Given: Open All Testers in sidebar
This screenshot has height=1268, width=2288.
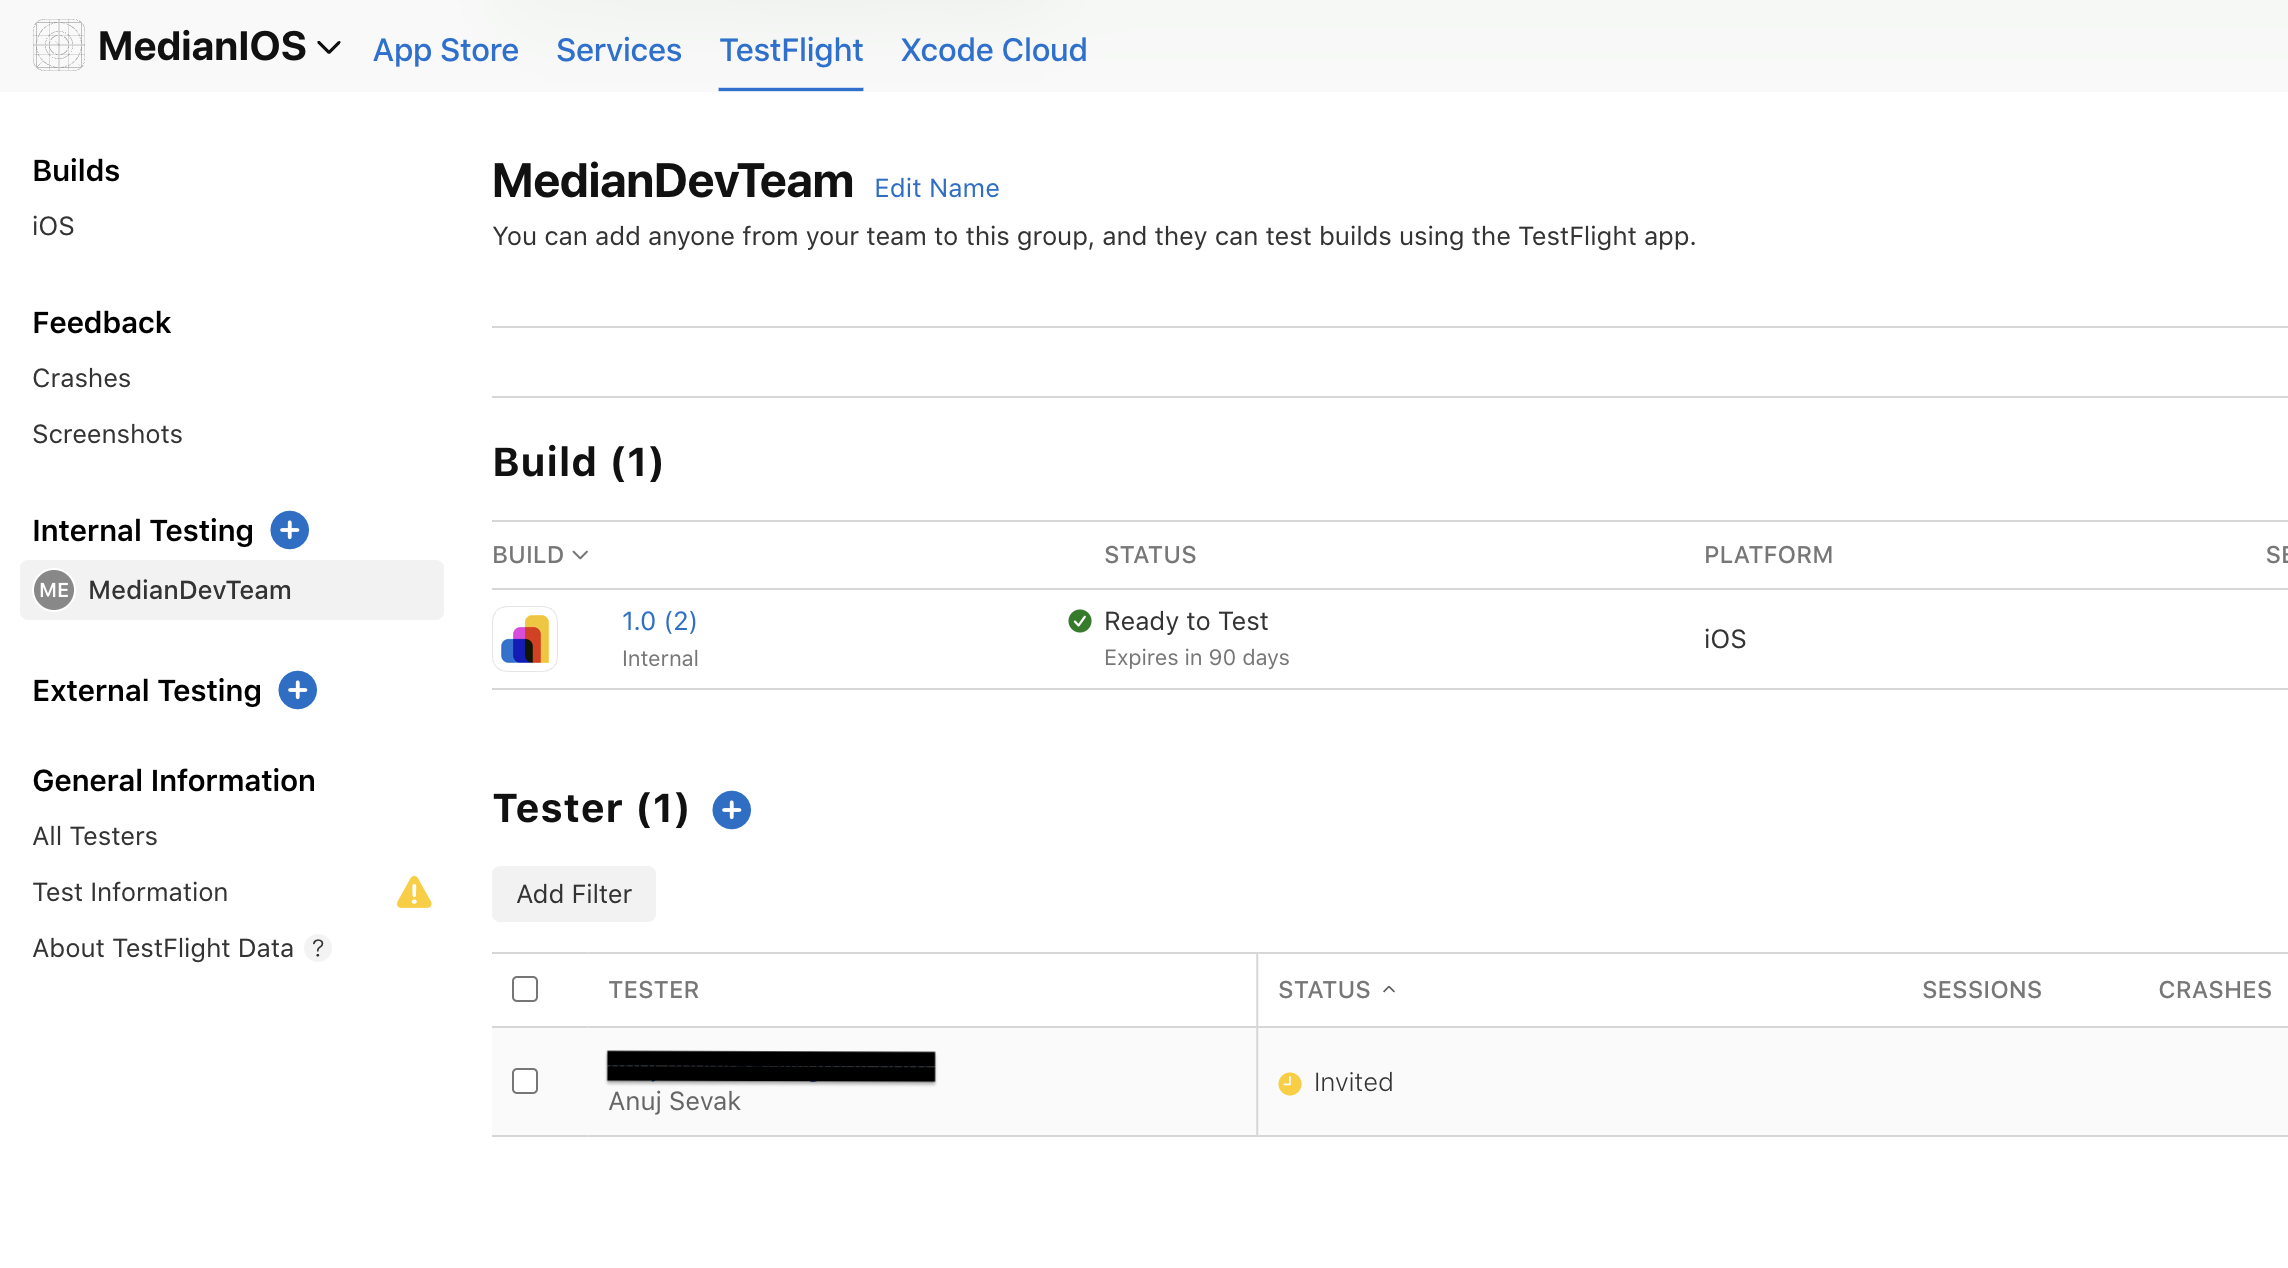Looking at the screenshot, I should point(95,836).
